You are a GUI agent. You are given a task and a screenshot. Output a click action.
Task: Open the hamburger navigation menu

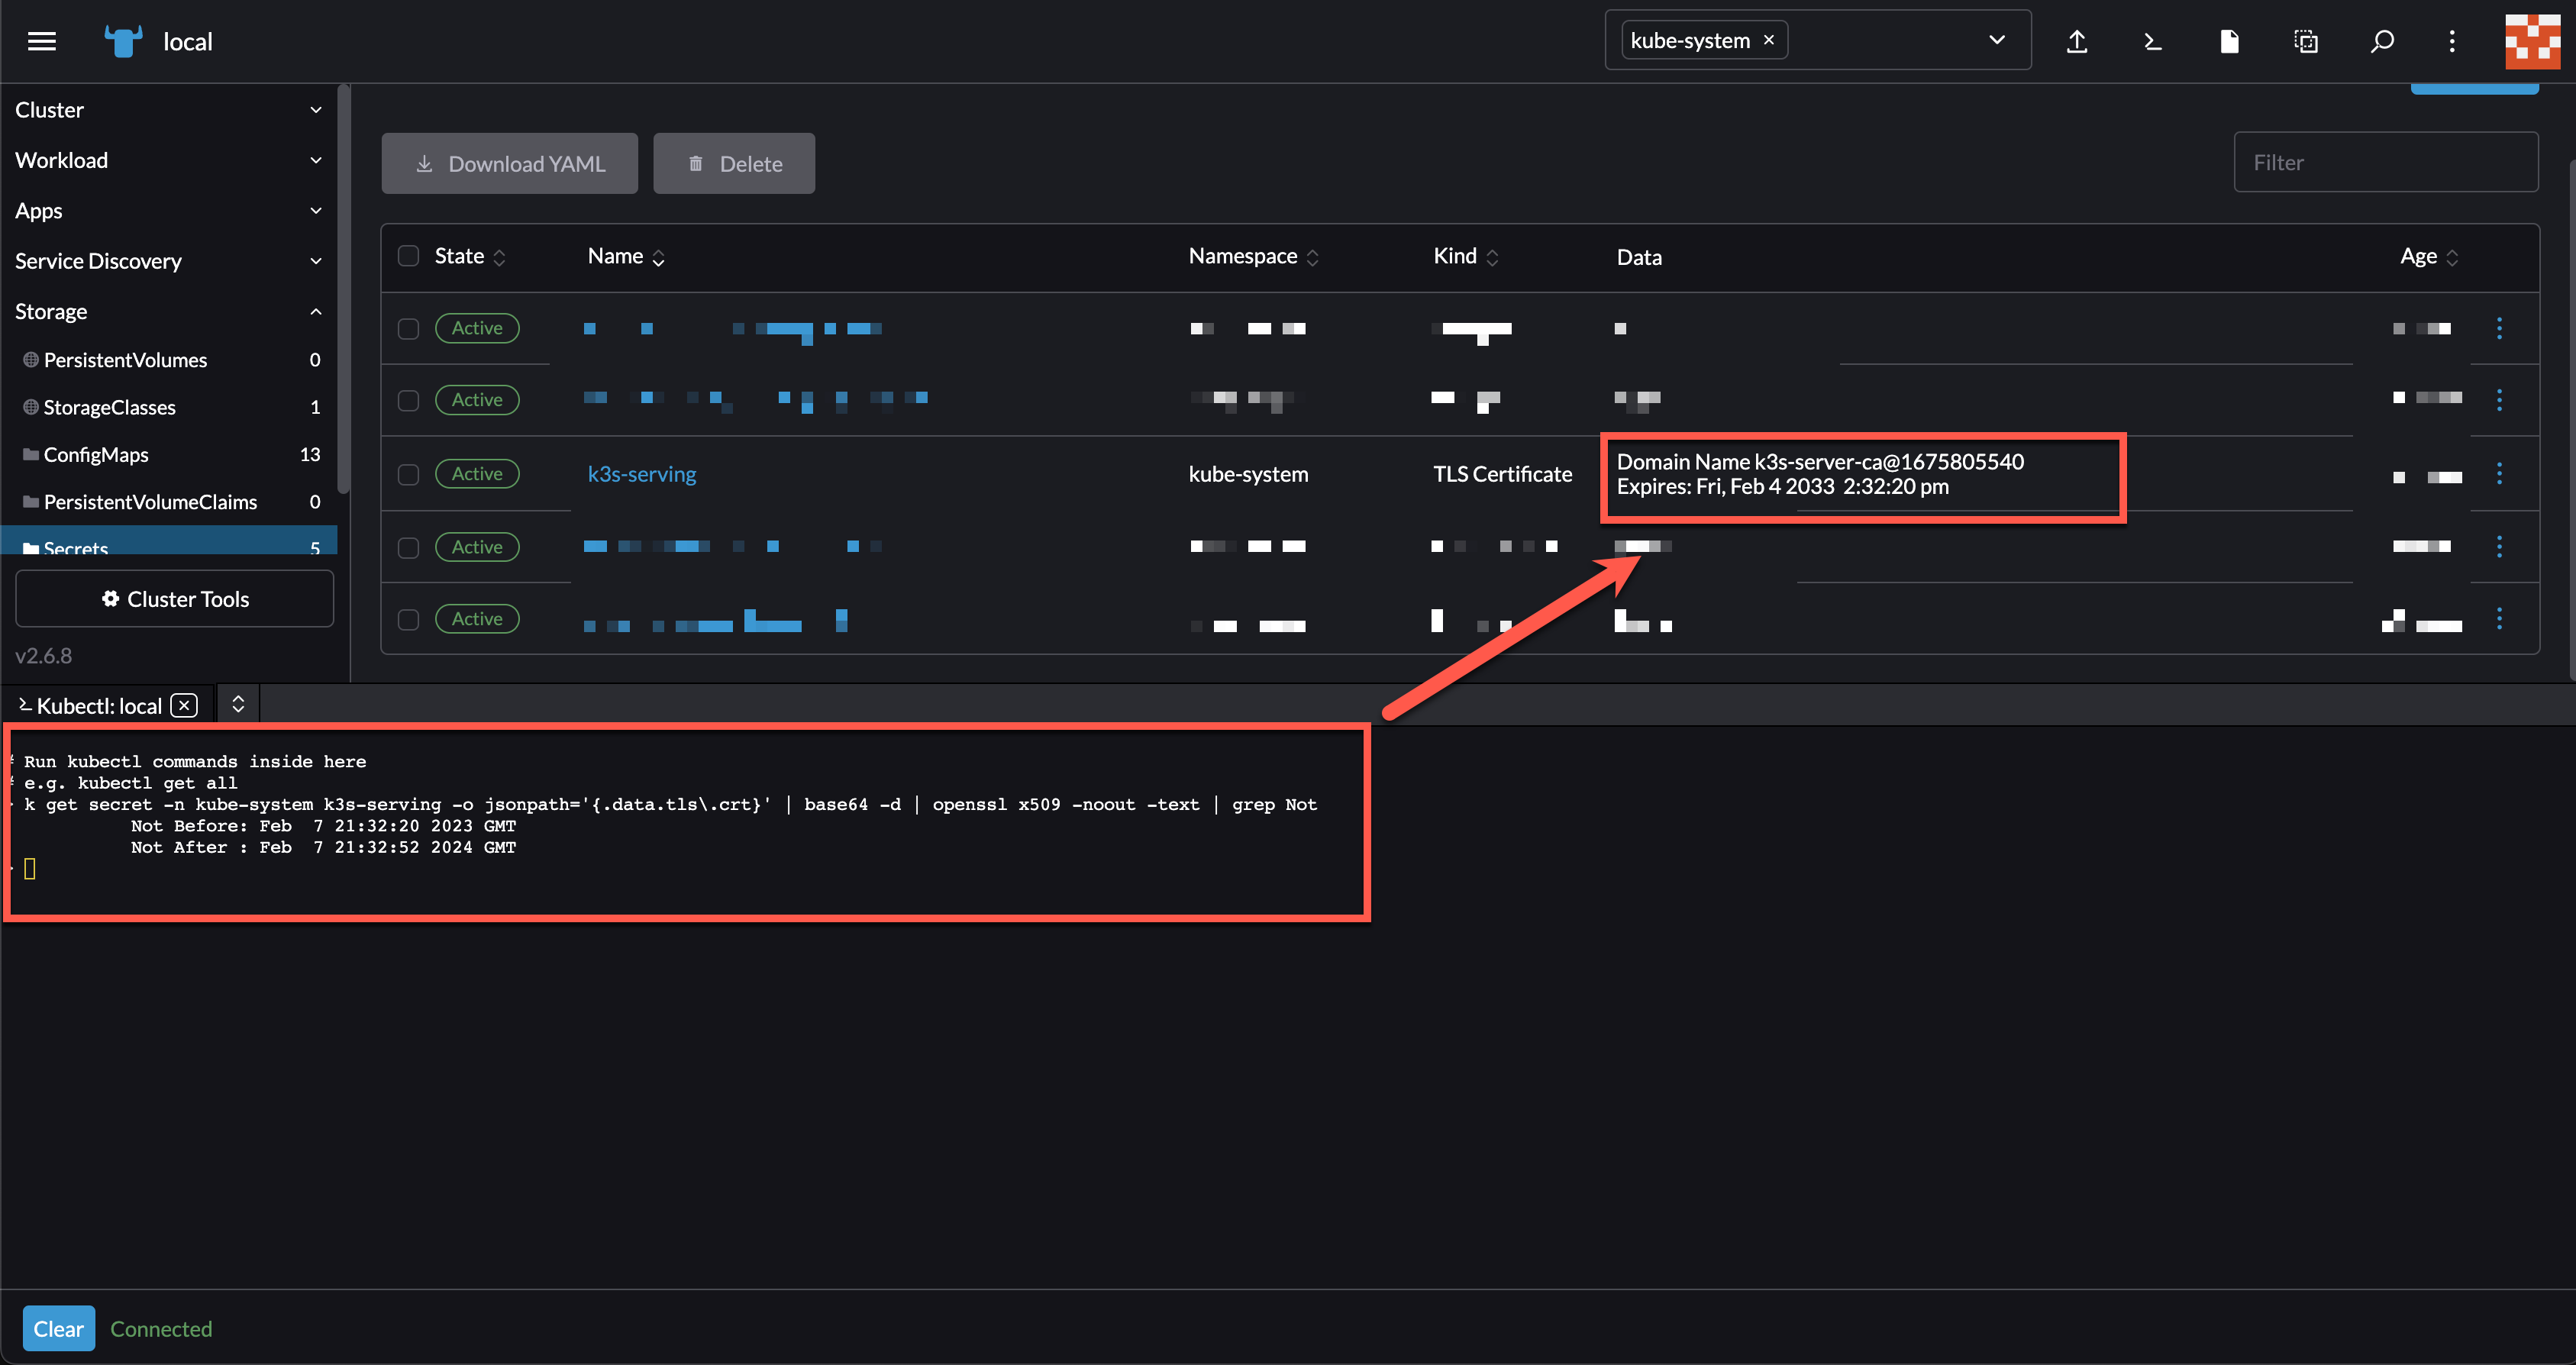41,41
